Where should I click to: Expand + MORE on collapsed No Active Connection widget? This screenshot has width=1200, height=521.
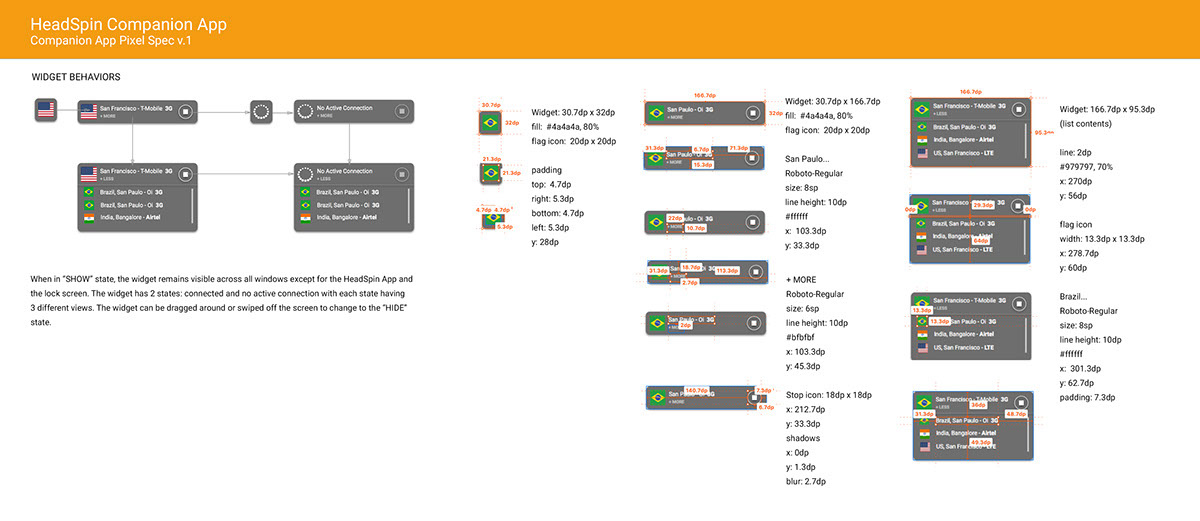pyautogui.click(x=324, y=117)
